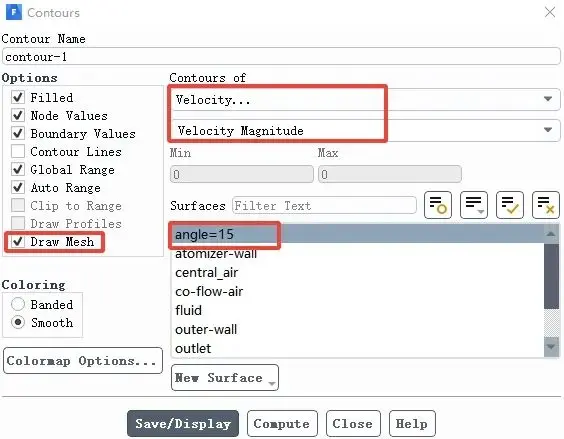
Task: Click the toggle tree view surfaces icon
Action: (x=438, y=205)
